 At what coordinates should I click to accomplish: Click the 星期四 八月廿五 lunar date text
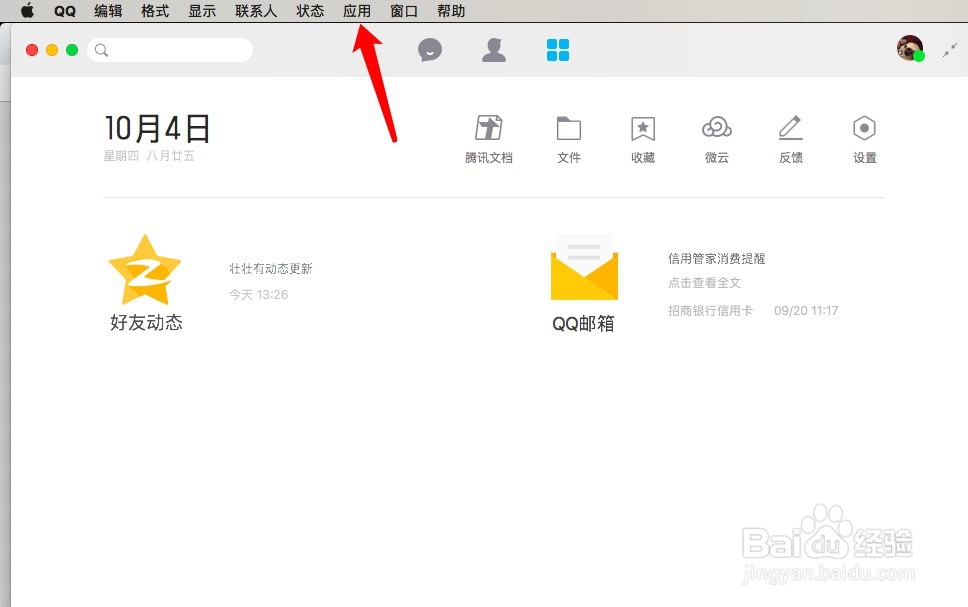149,156
